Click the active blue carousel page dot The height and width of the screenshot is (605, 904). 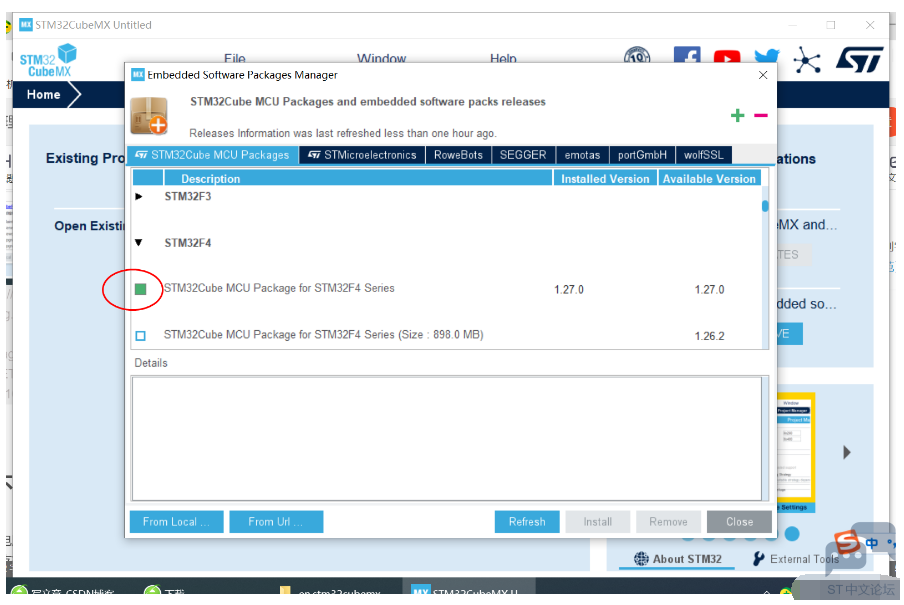point(792,534)
